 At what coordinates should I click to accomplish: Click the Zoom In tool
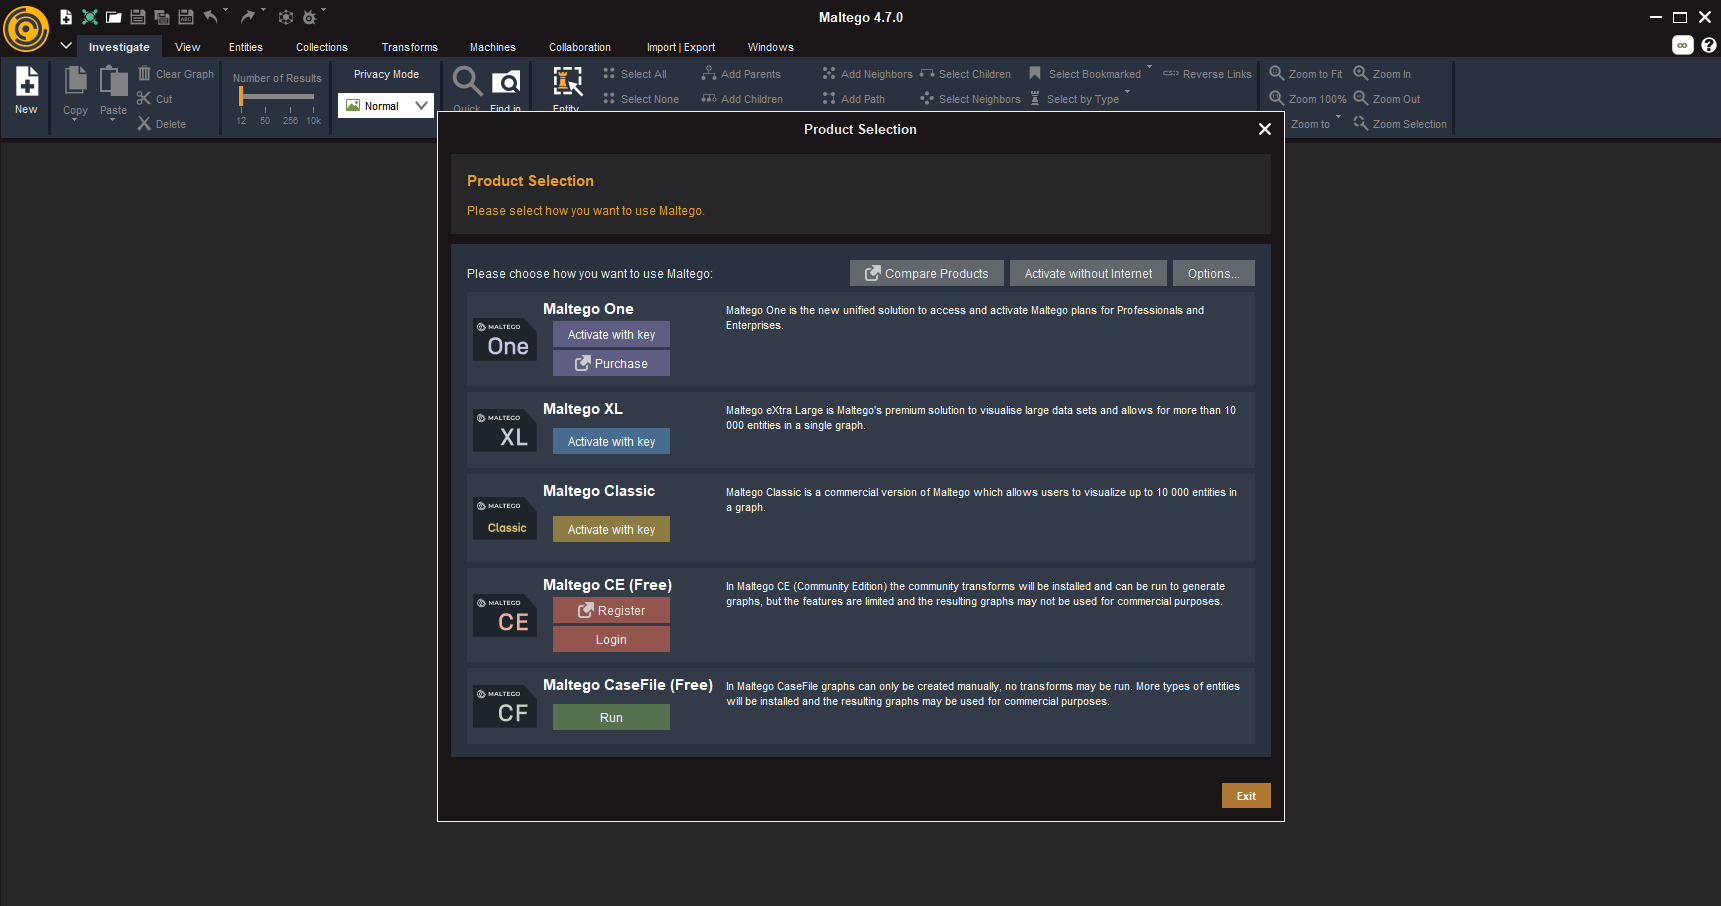pos(1382,74)
